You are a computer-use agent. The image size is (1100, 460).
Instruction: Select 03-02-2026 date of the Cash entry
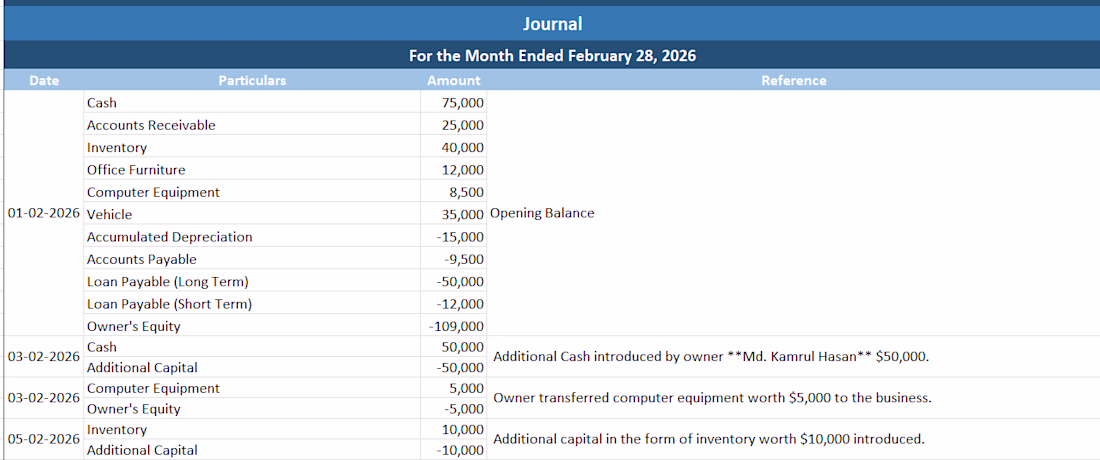pyautogui.click(x=43, y=357)
